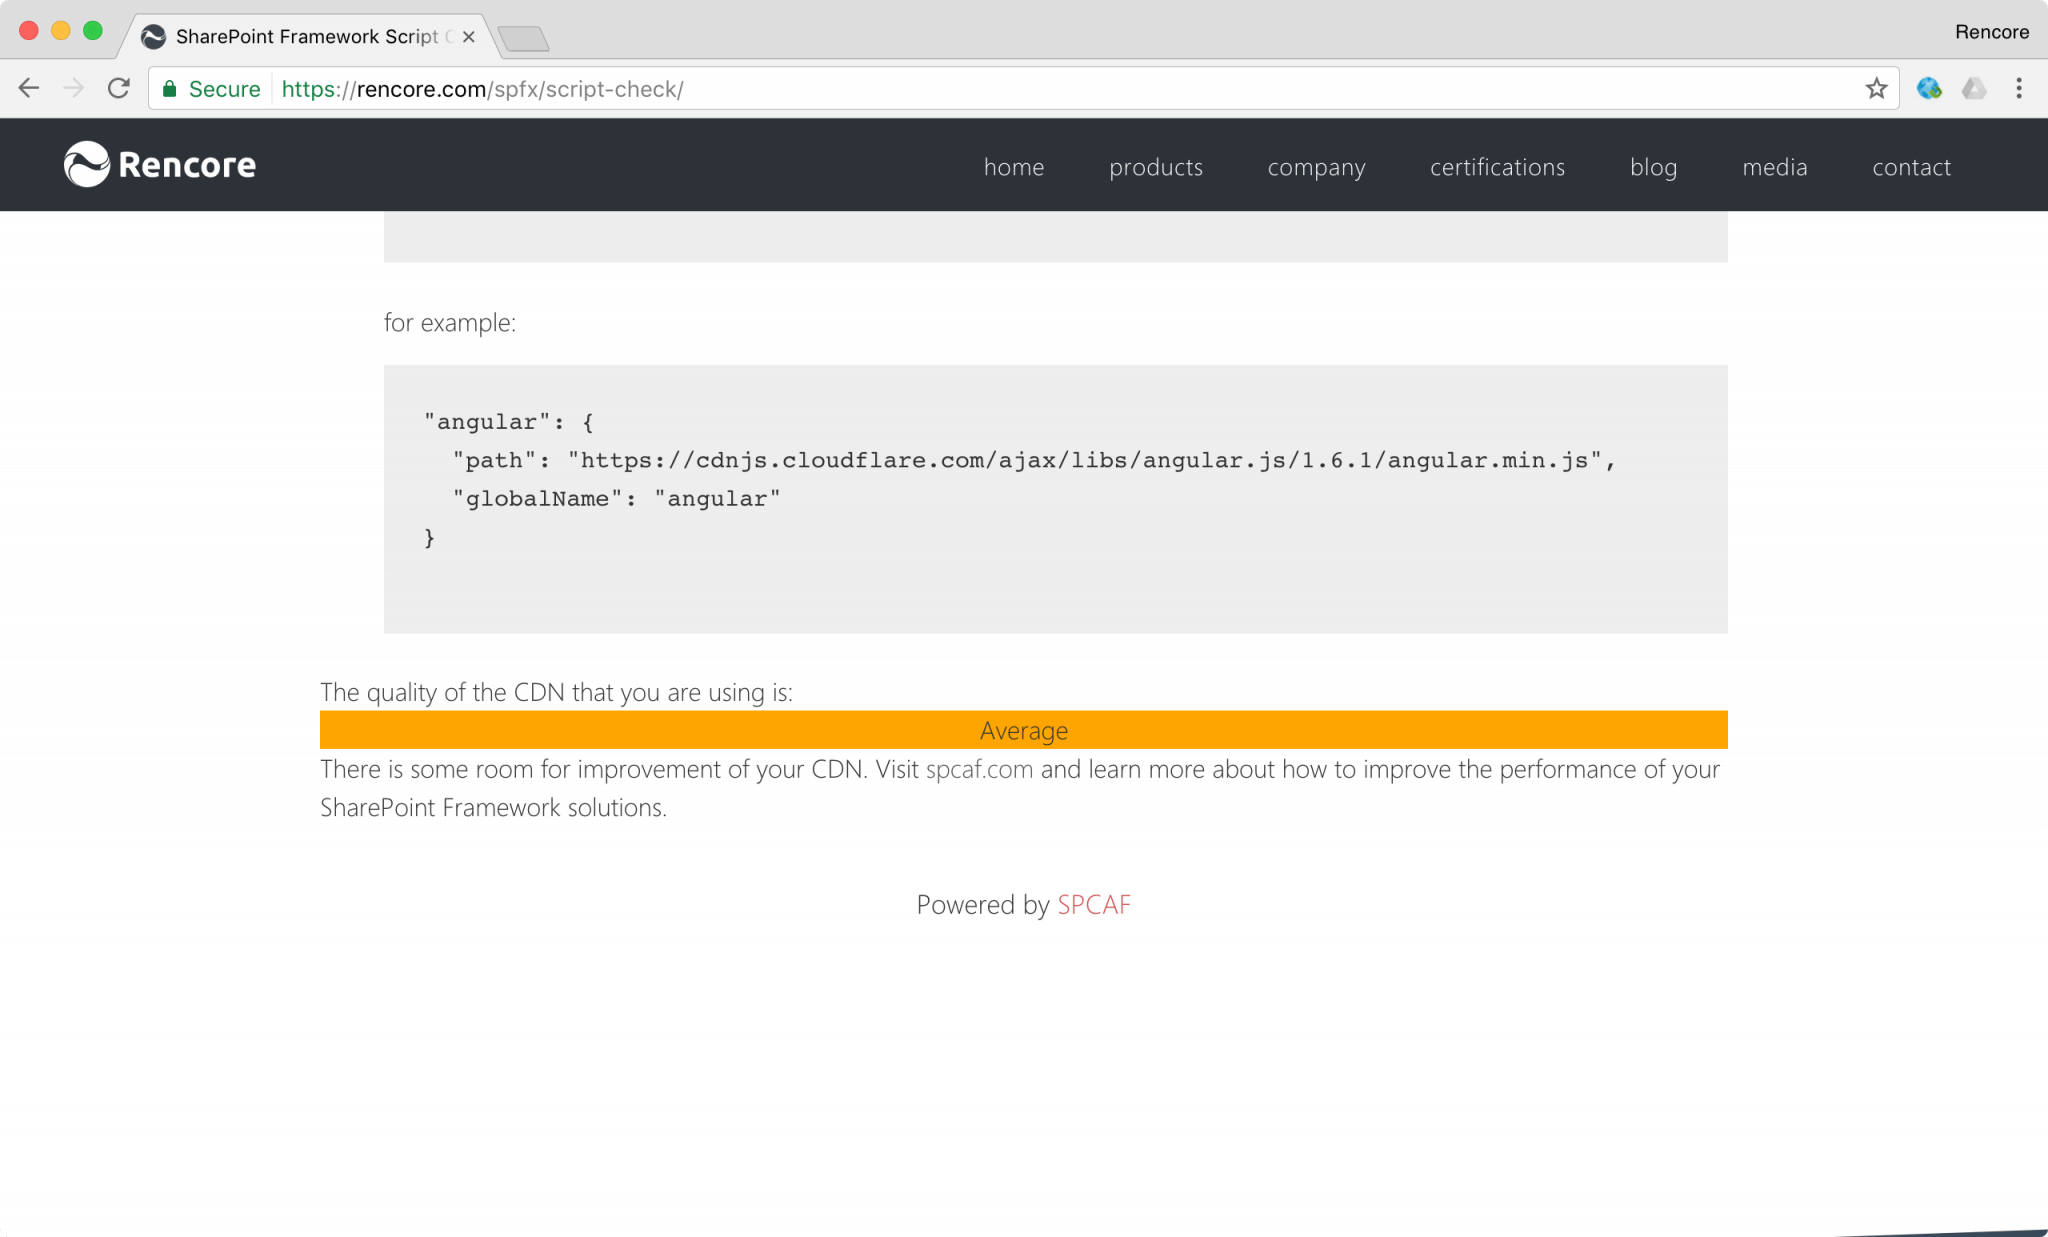This screenshot has height=1237, width=2048.
Task: Click the Rencore logo
Action: tap(160, 164)
